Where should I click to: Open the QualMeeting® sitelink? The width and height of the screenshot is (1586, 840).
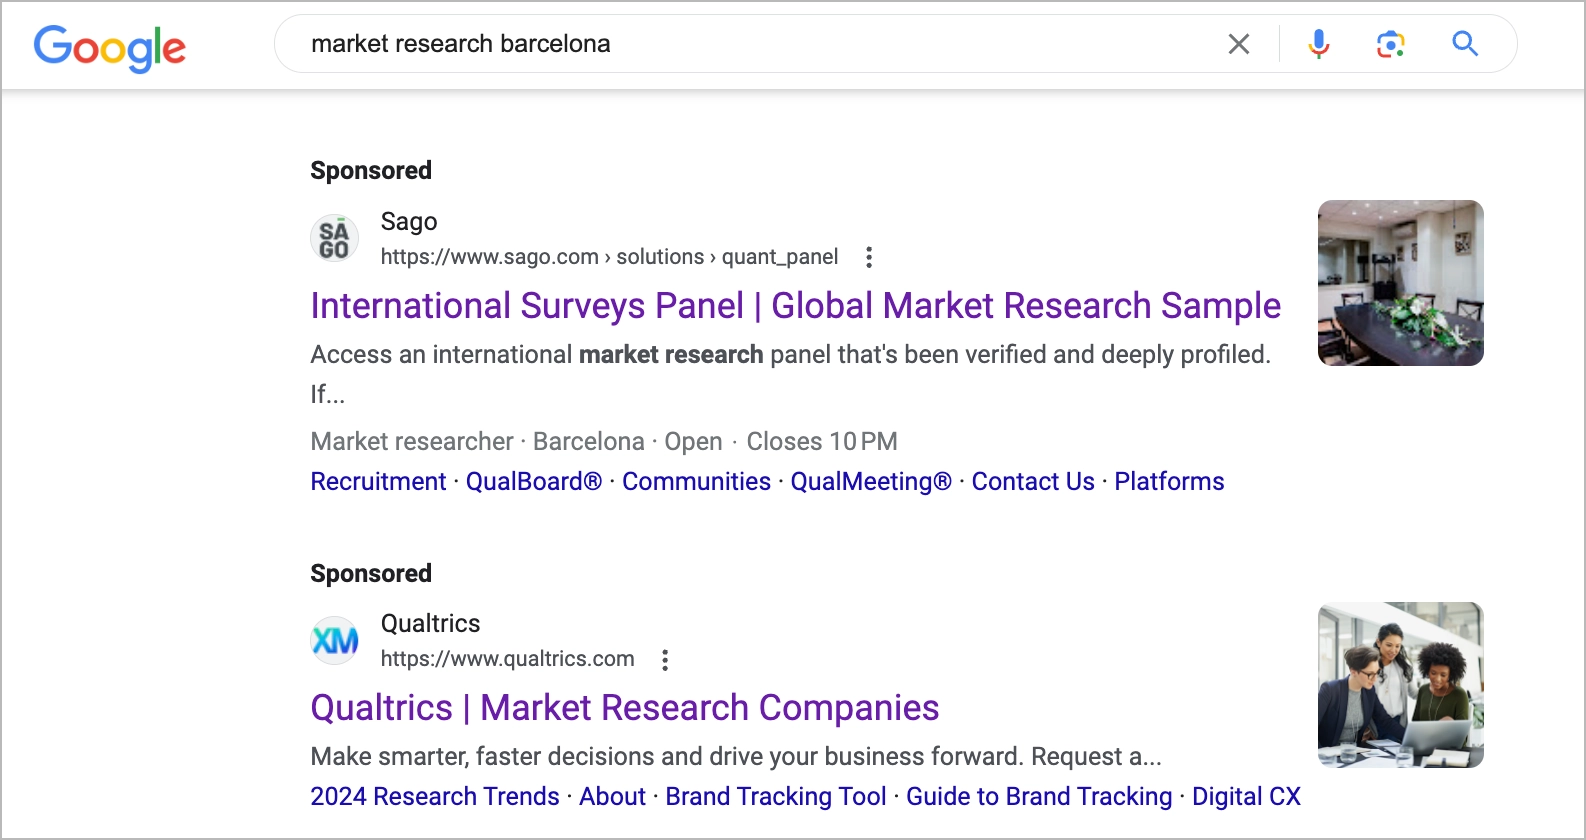click(871, 482)
